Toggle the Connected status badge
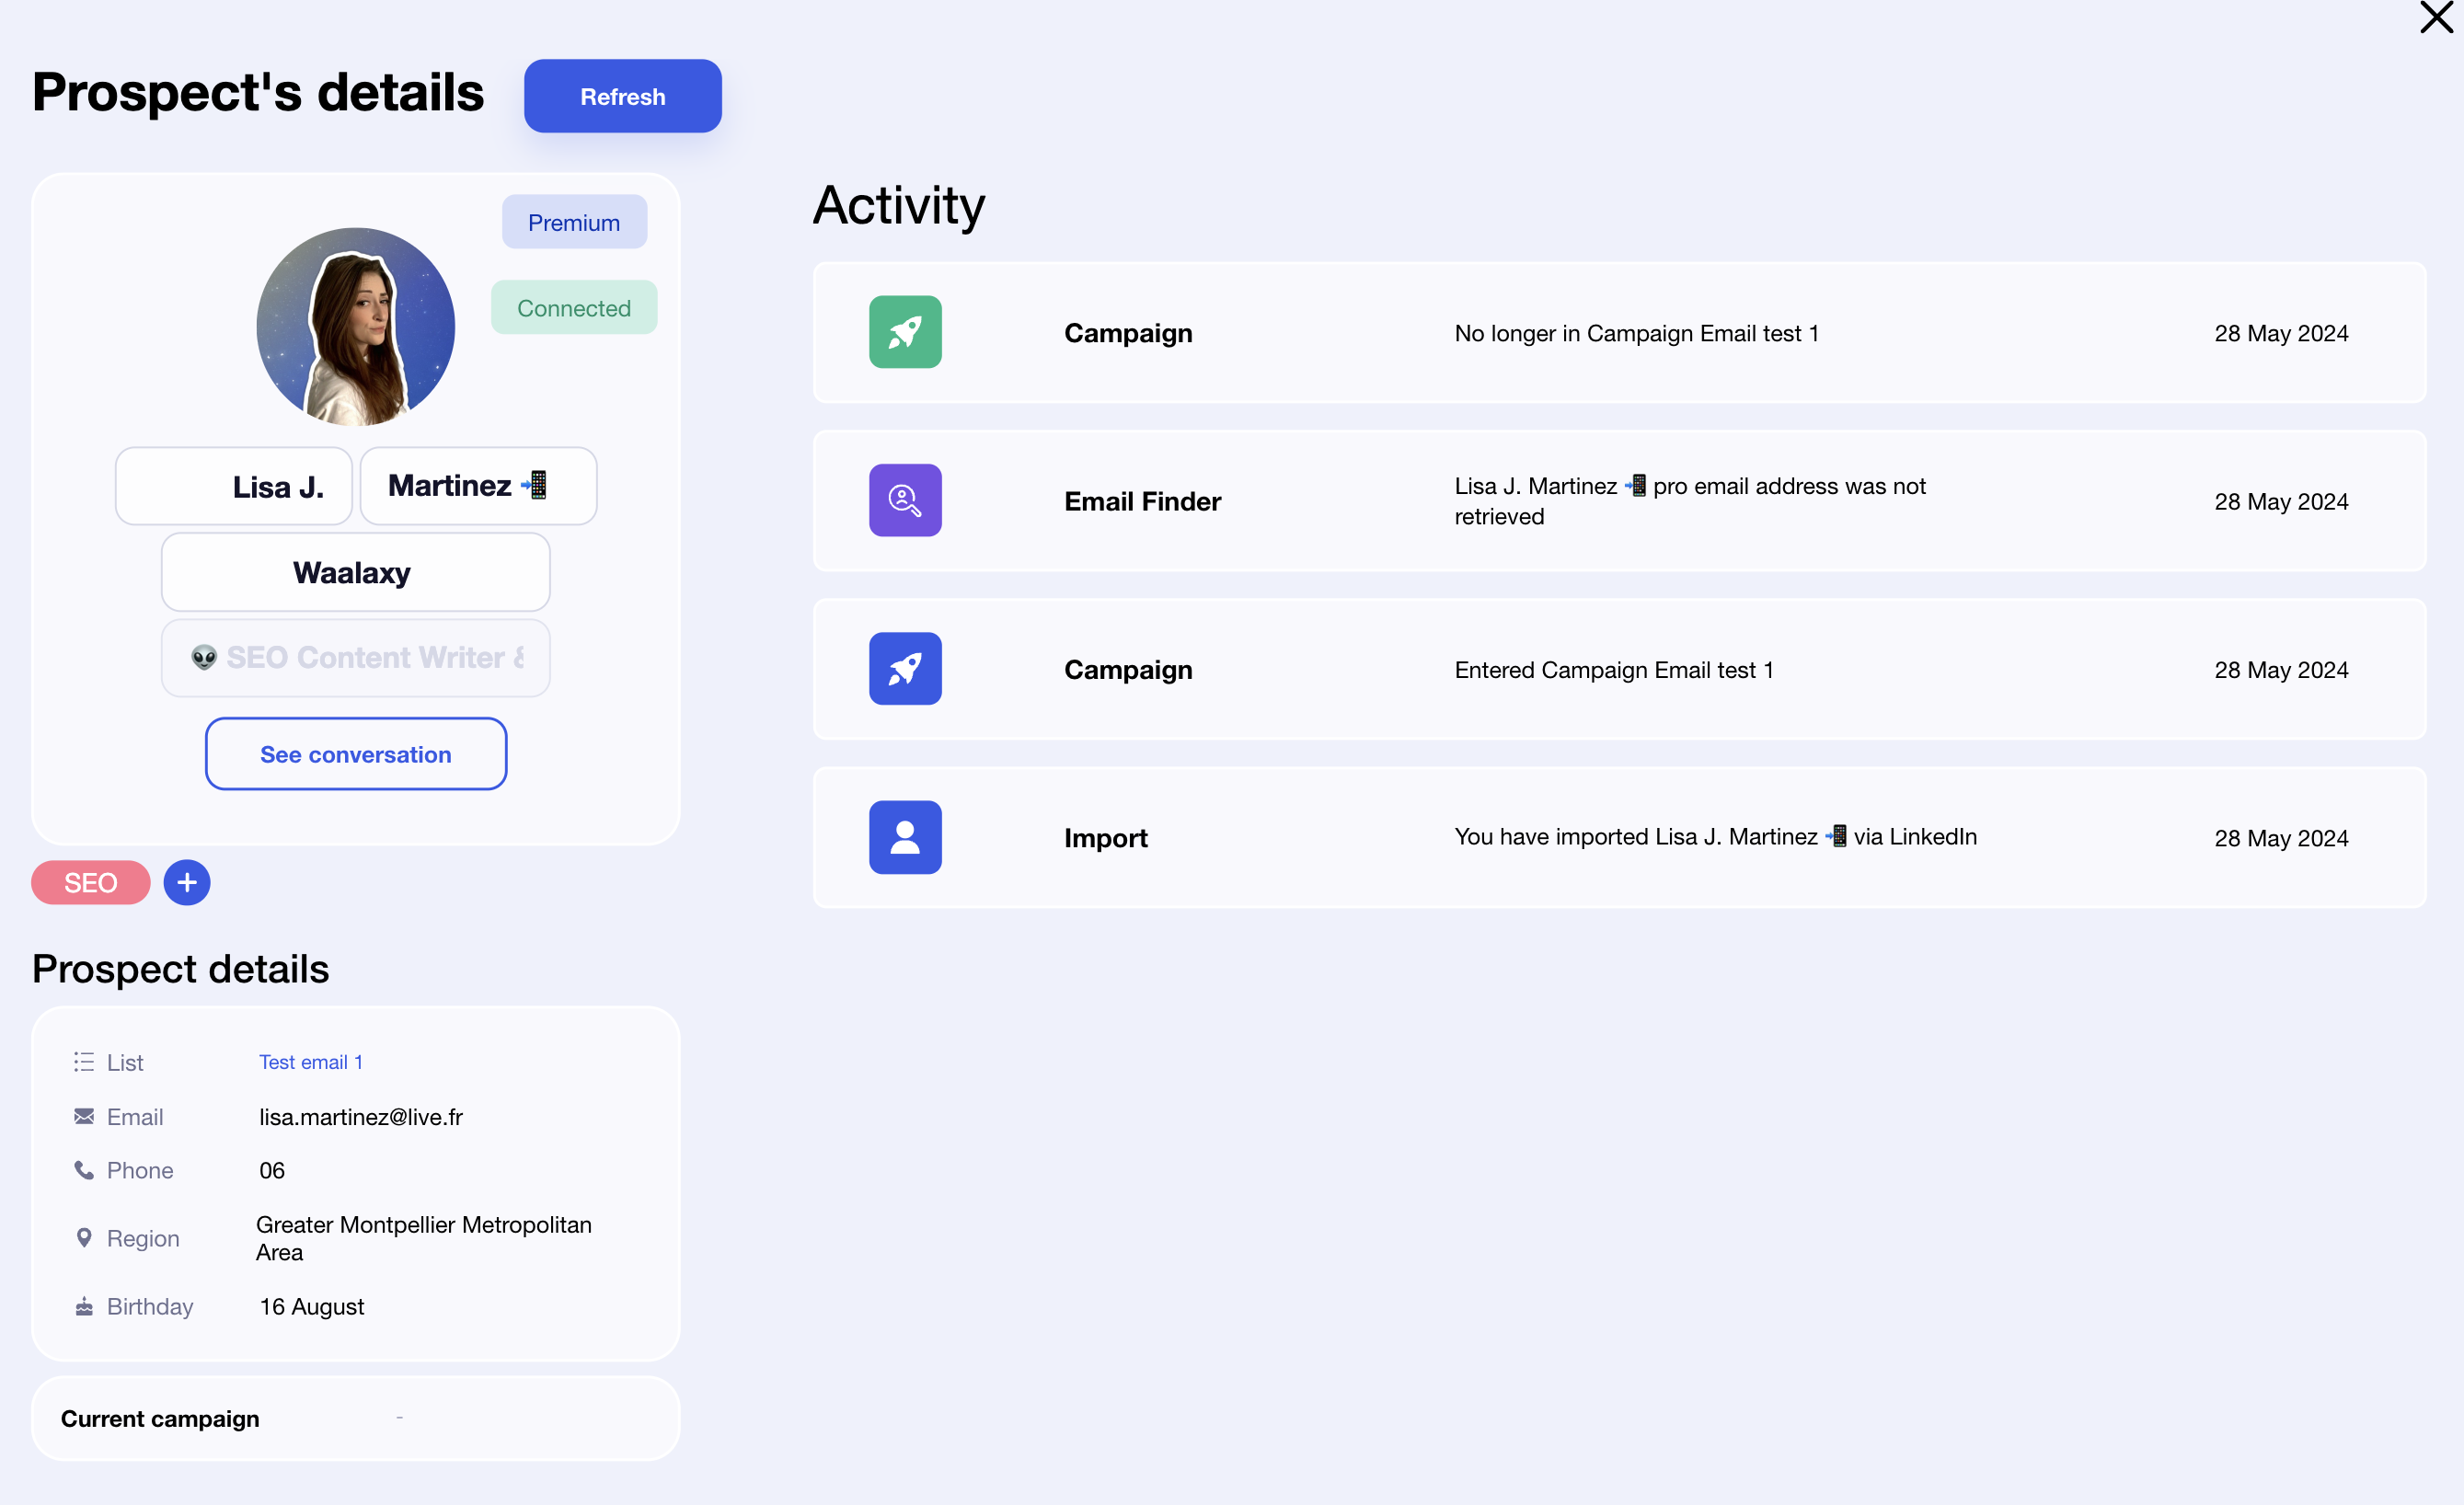 574,306
